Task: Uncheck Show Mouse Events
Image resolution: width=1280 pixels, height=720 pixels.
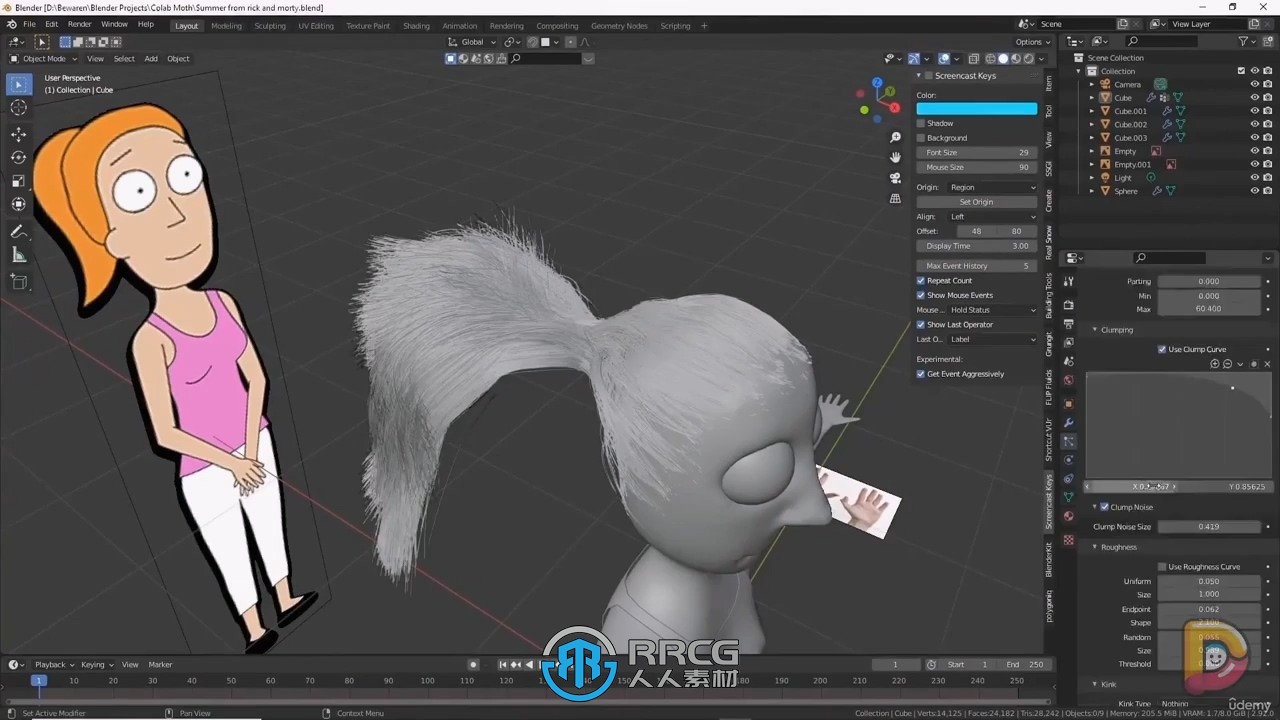Action: (x=921, y=295)
